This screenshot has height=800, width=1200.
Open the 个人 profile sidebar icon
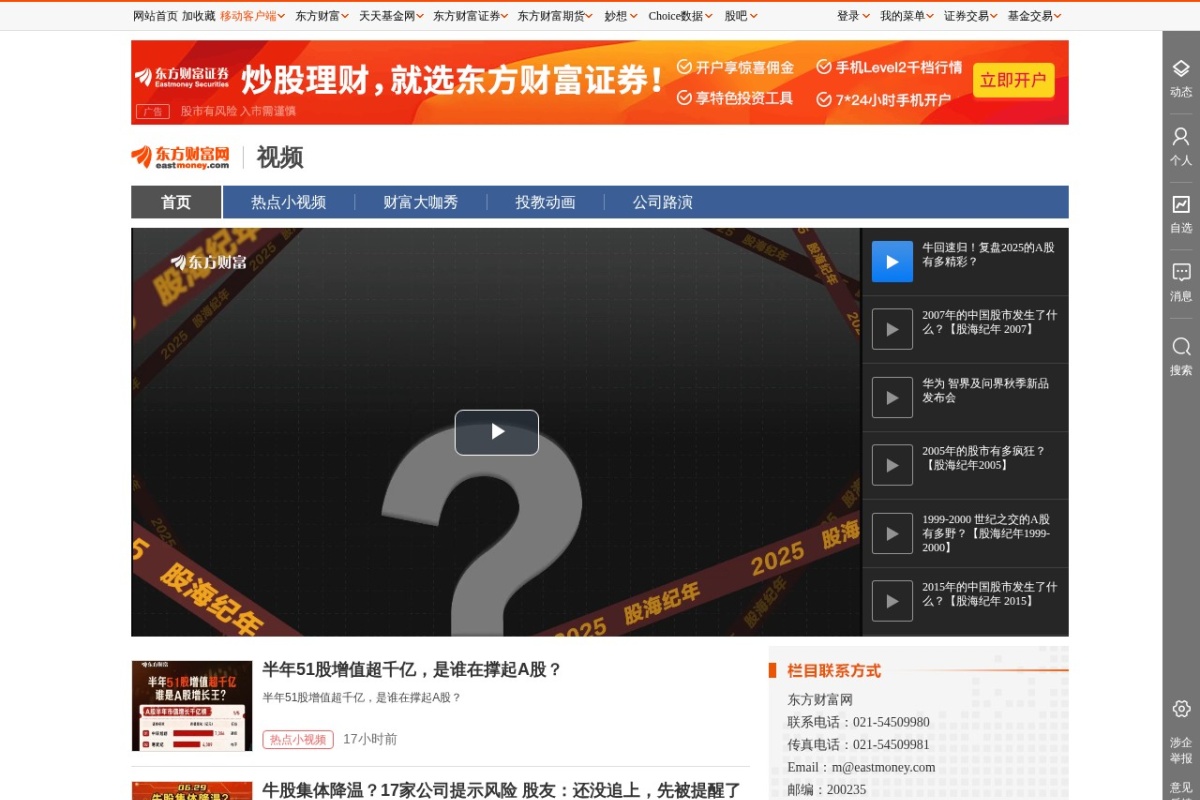coord(1181,147)
